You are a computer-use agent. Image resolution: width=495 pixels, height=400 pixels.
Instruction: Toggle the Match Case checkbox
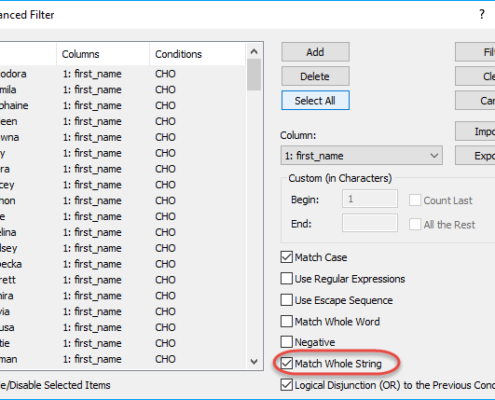pyautogui.click(x=287, y=257)
